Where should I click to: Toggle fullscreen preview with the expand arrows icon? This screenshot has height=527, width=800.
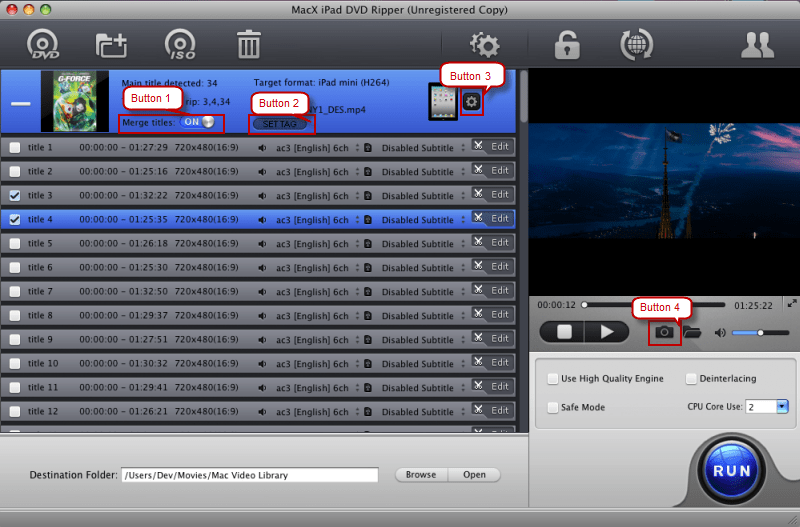tap(792, 304)
